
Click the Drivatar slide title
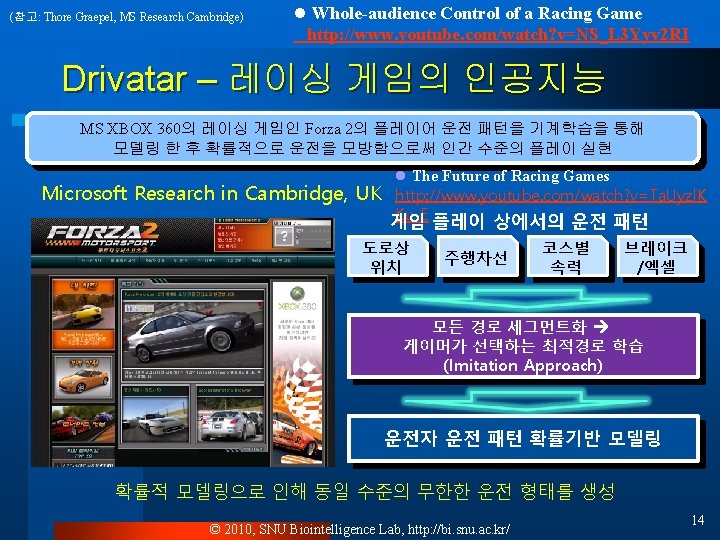pyautogui.click(x=333, y=78)
